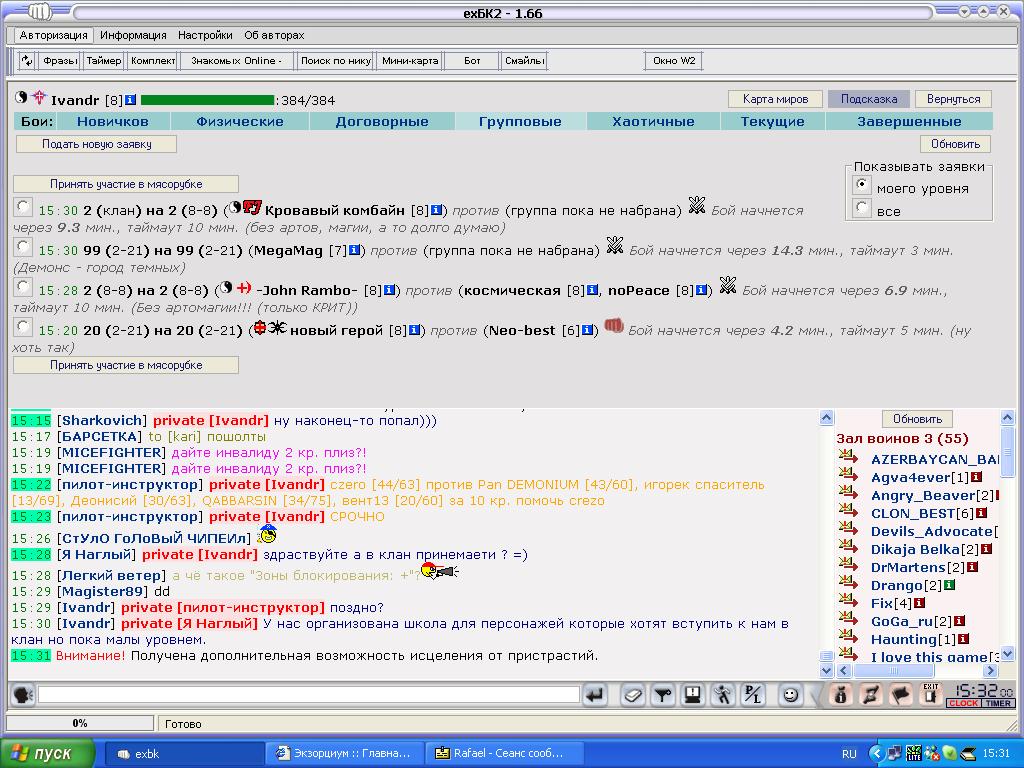
Task: Click the Подать новую заявку button
Action: click(97, 144)
